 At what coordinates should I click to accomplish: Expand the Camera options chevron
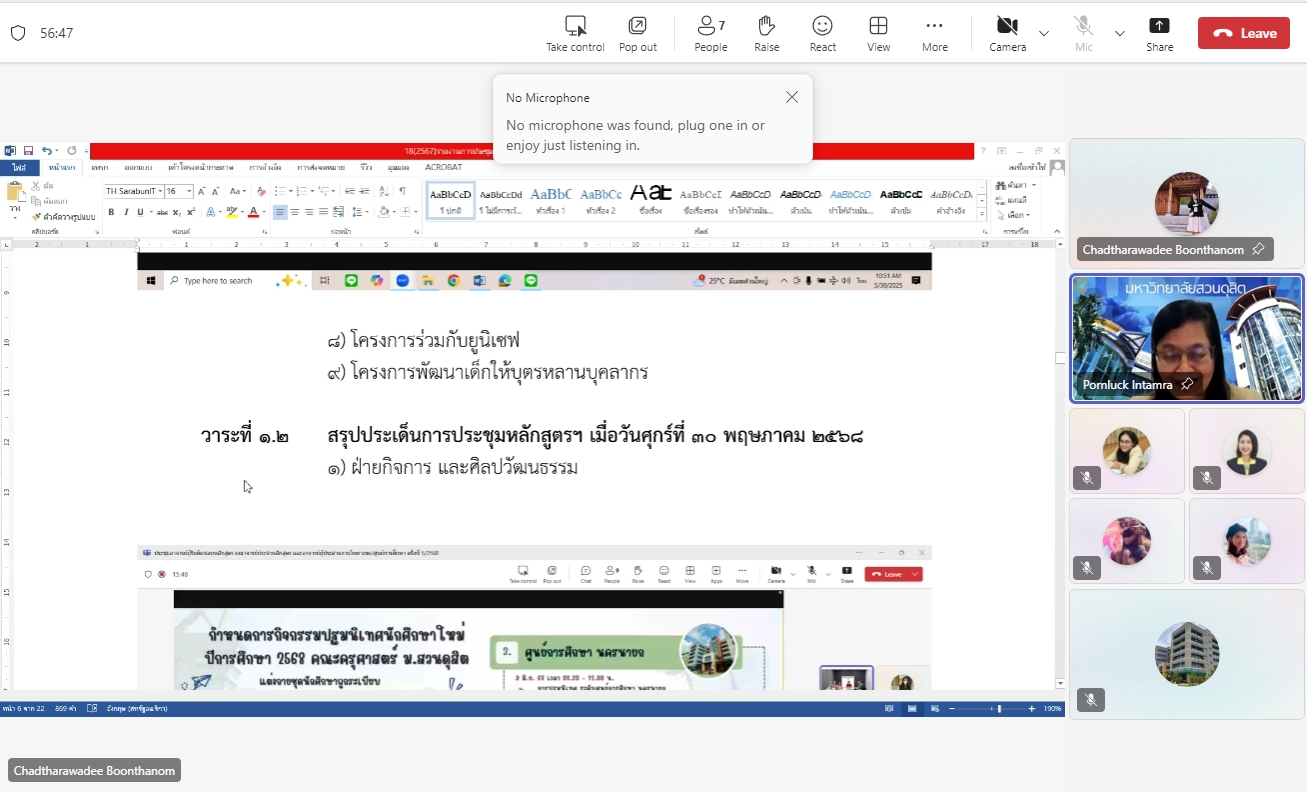(x=1044, y=33)
